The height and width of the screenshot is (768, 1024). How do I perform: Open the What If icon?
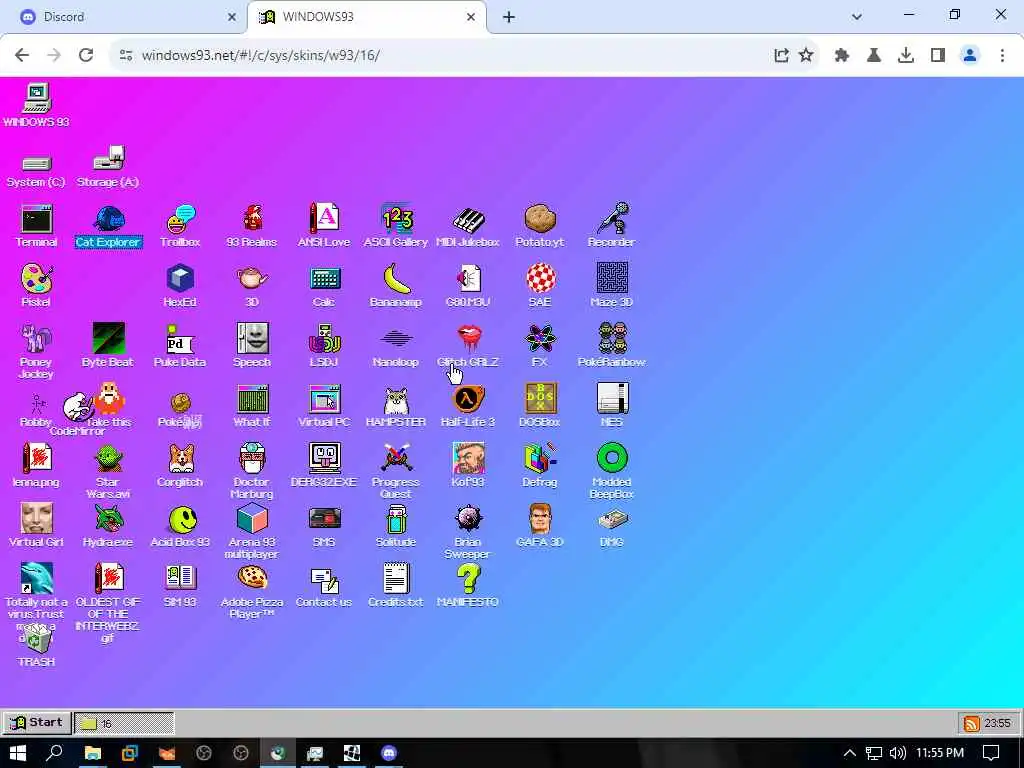[x=252, y=399]
